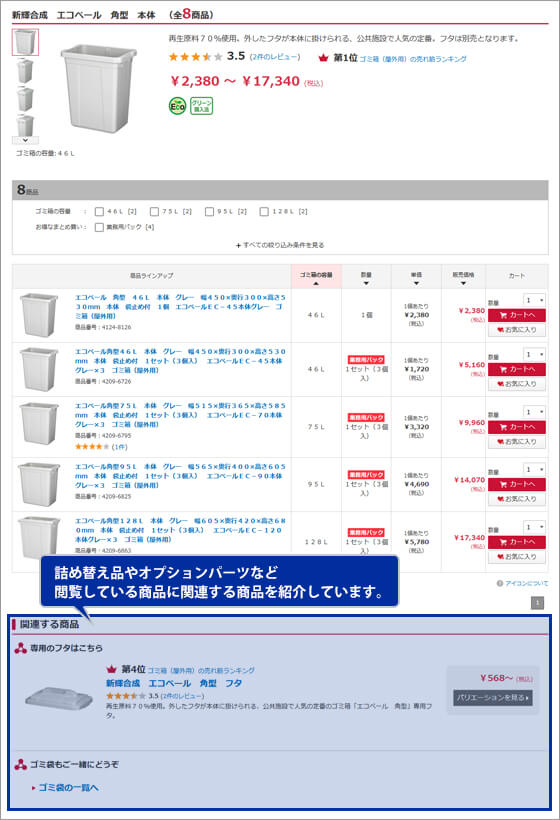The height and width of the screenshot is (820, 560).
Task: Check the 46L capacity filter
Action: point(99,211)
